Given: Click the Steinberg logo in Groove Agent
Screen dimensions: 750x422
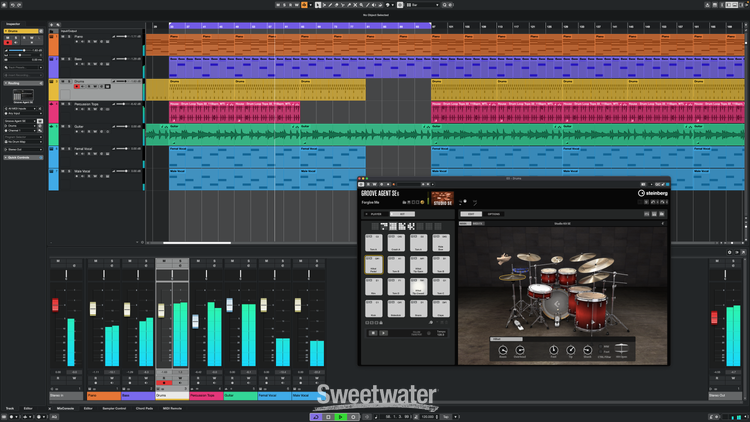Looking at the screenshot, I should pyautogui.click(x=650, y=195).
